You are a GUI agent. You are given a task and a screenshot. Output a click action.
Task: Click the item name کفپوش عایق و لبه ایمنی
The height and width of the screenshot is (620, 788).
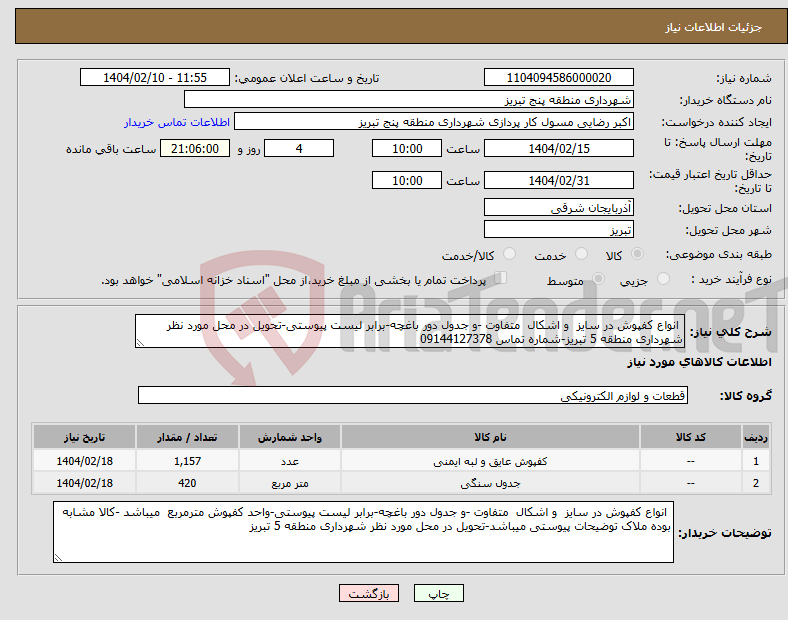490,461
